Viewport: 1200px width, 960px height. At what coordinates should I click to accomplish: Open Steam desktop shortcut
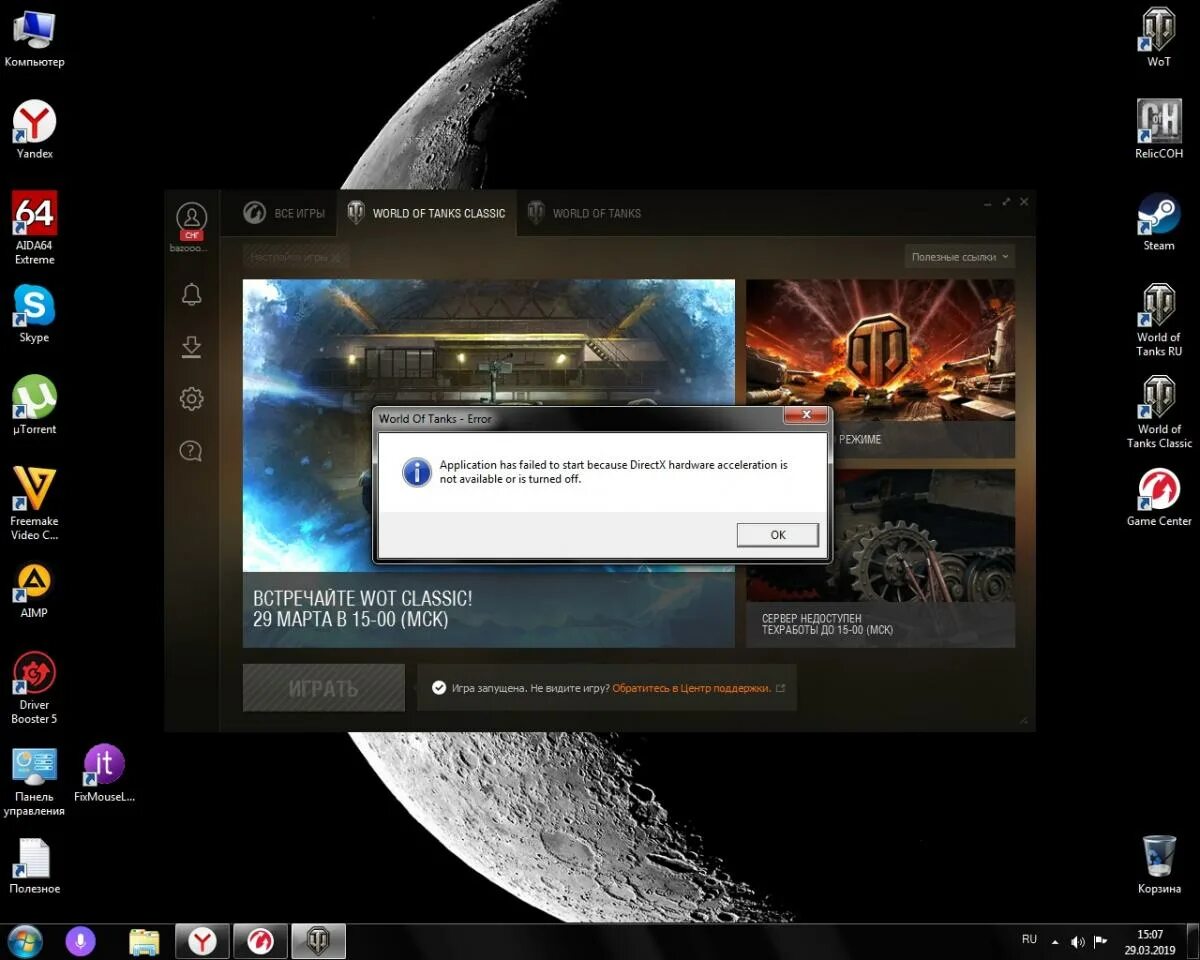pos(1159,222)
